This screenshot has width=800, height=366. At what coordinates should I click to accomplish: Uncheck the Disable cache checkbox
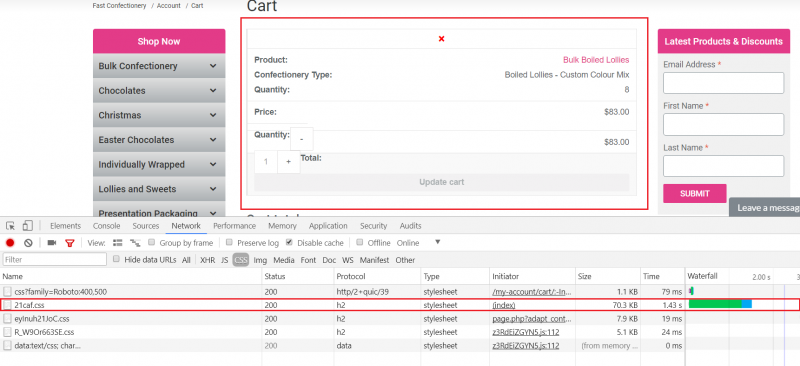coord(289,242)
